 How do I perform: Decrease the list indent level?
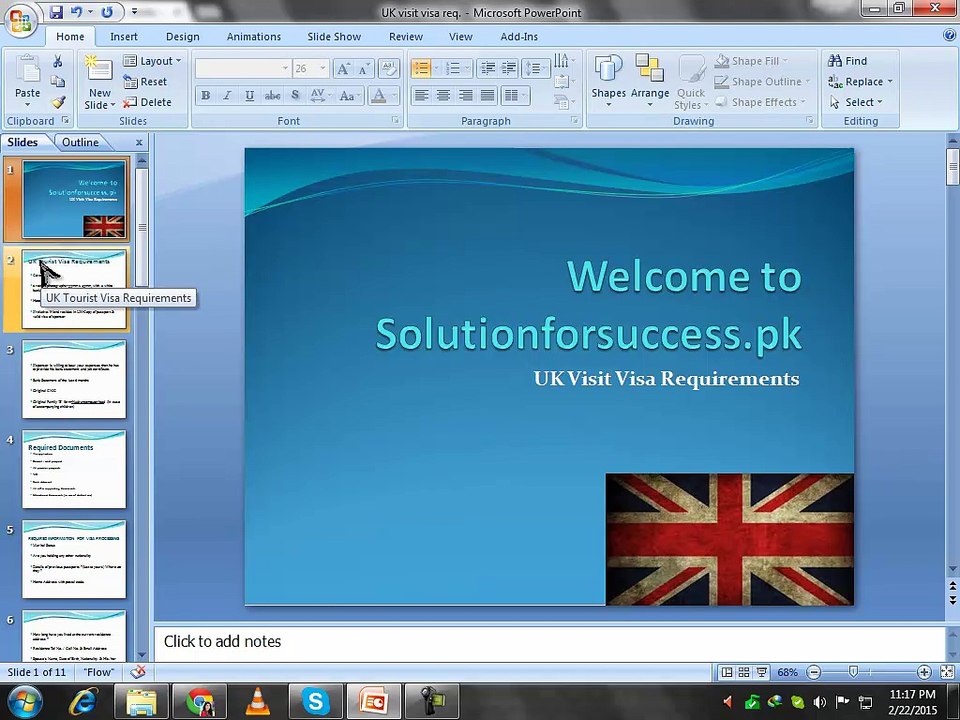tap(487, 68)
